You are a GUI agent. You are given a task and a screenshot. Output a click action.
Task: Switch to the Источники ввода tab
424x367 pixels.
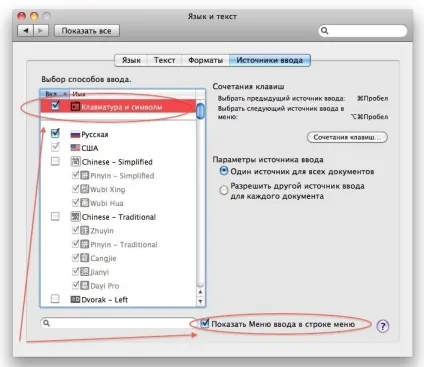tap(270, 60)
